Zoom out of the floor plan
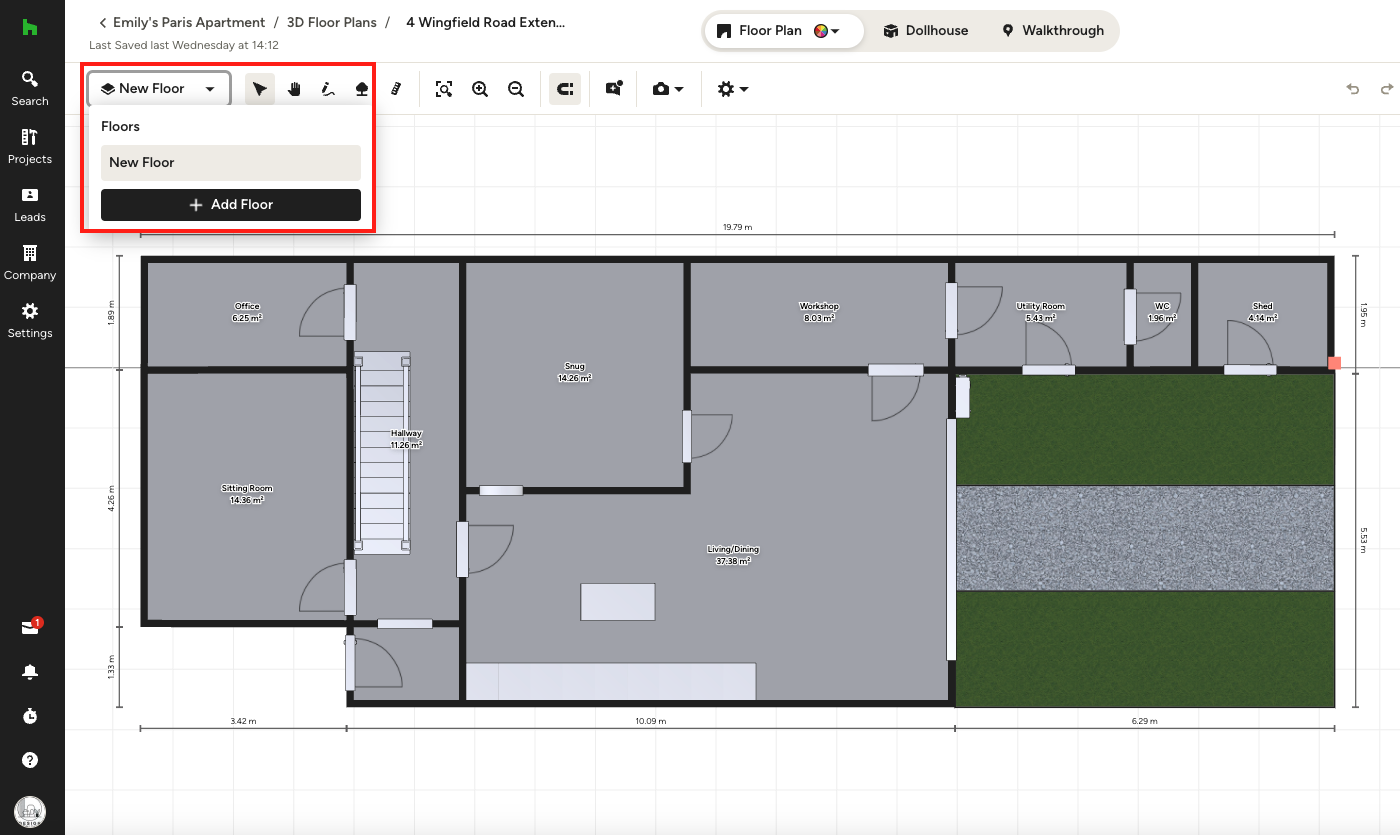The image size is (1400, 835). (516, 89)
